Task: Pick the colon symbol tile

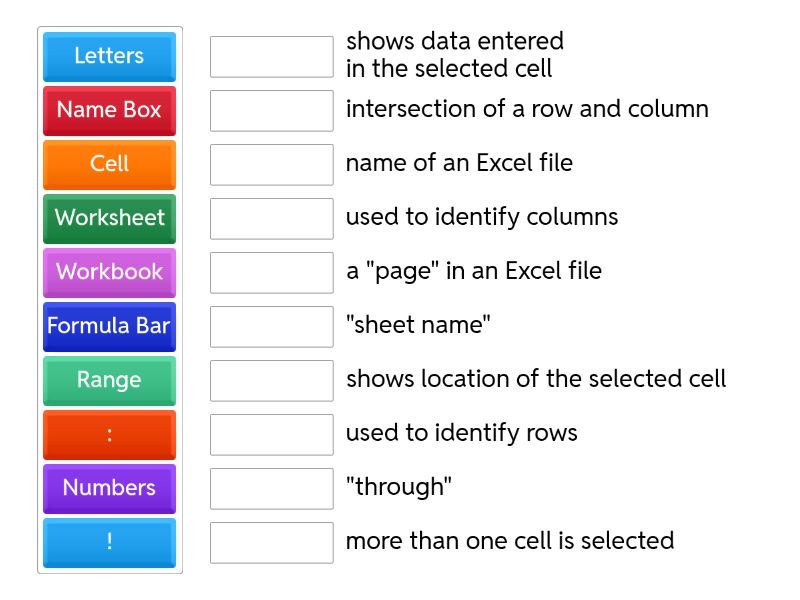Action: tap(109, 434)
